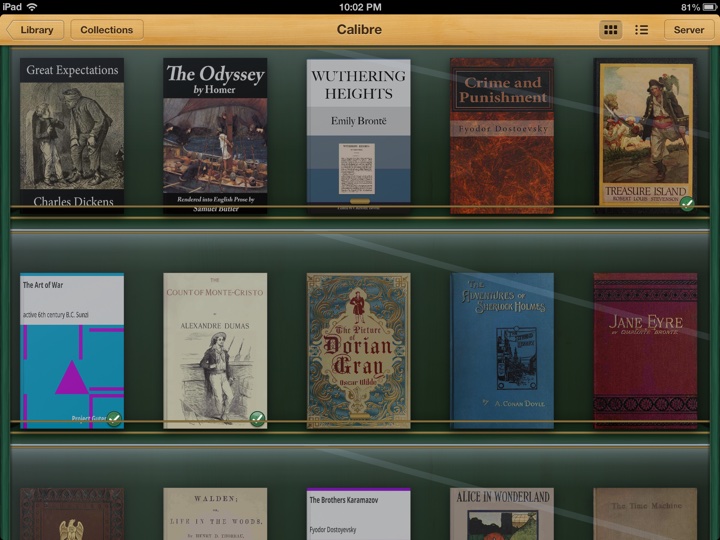Tap checkmark badge on Count of Monte-Cristo

coord(257,419)
